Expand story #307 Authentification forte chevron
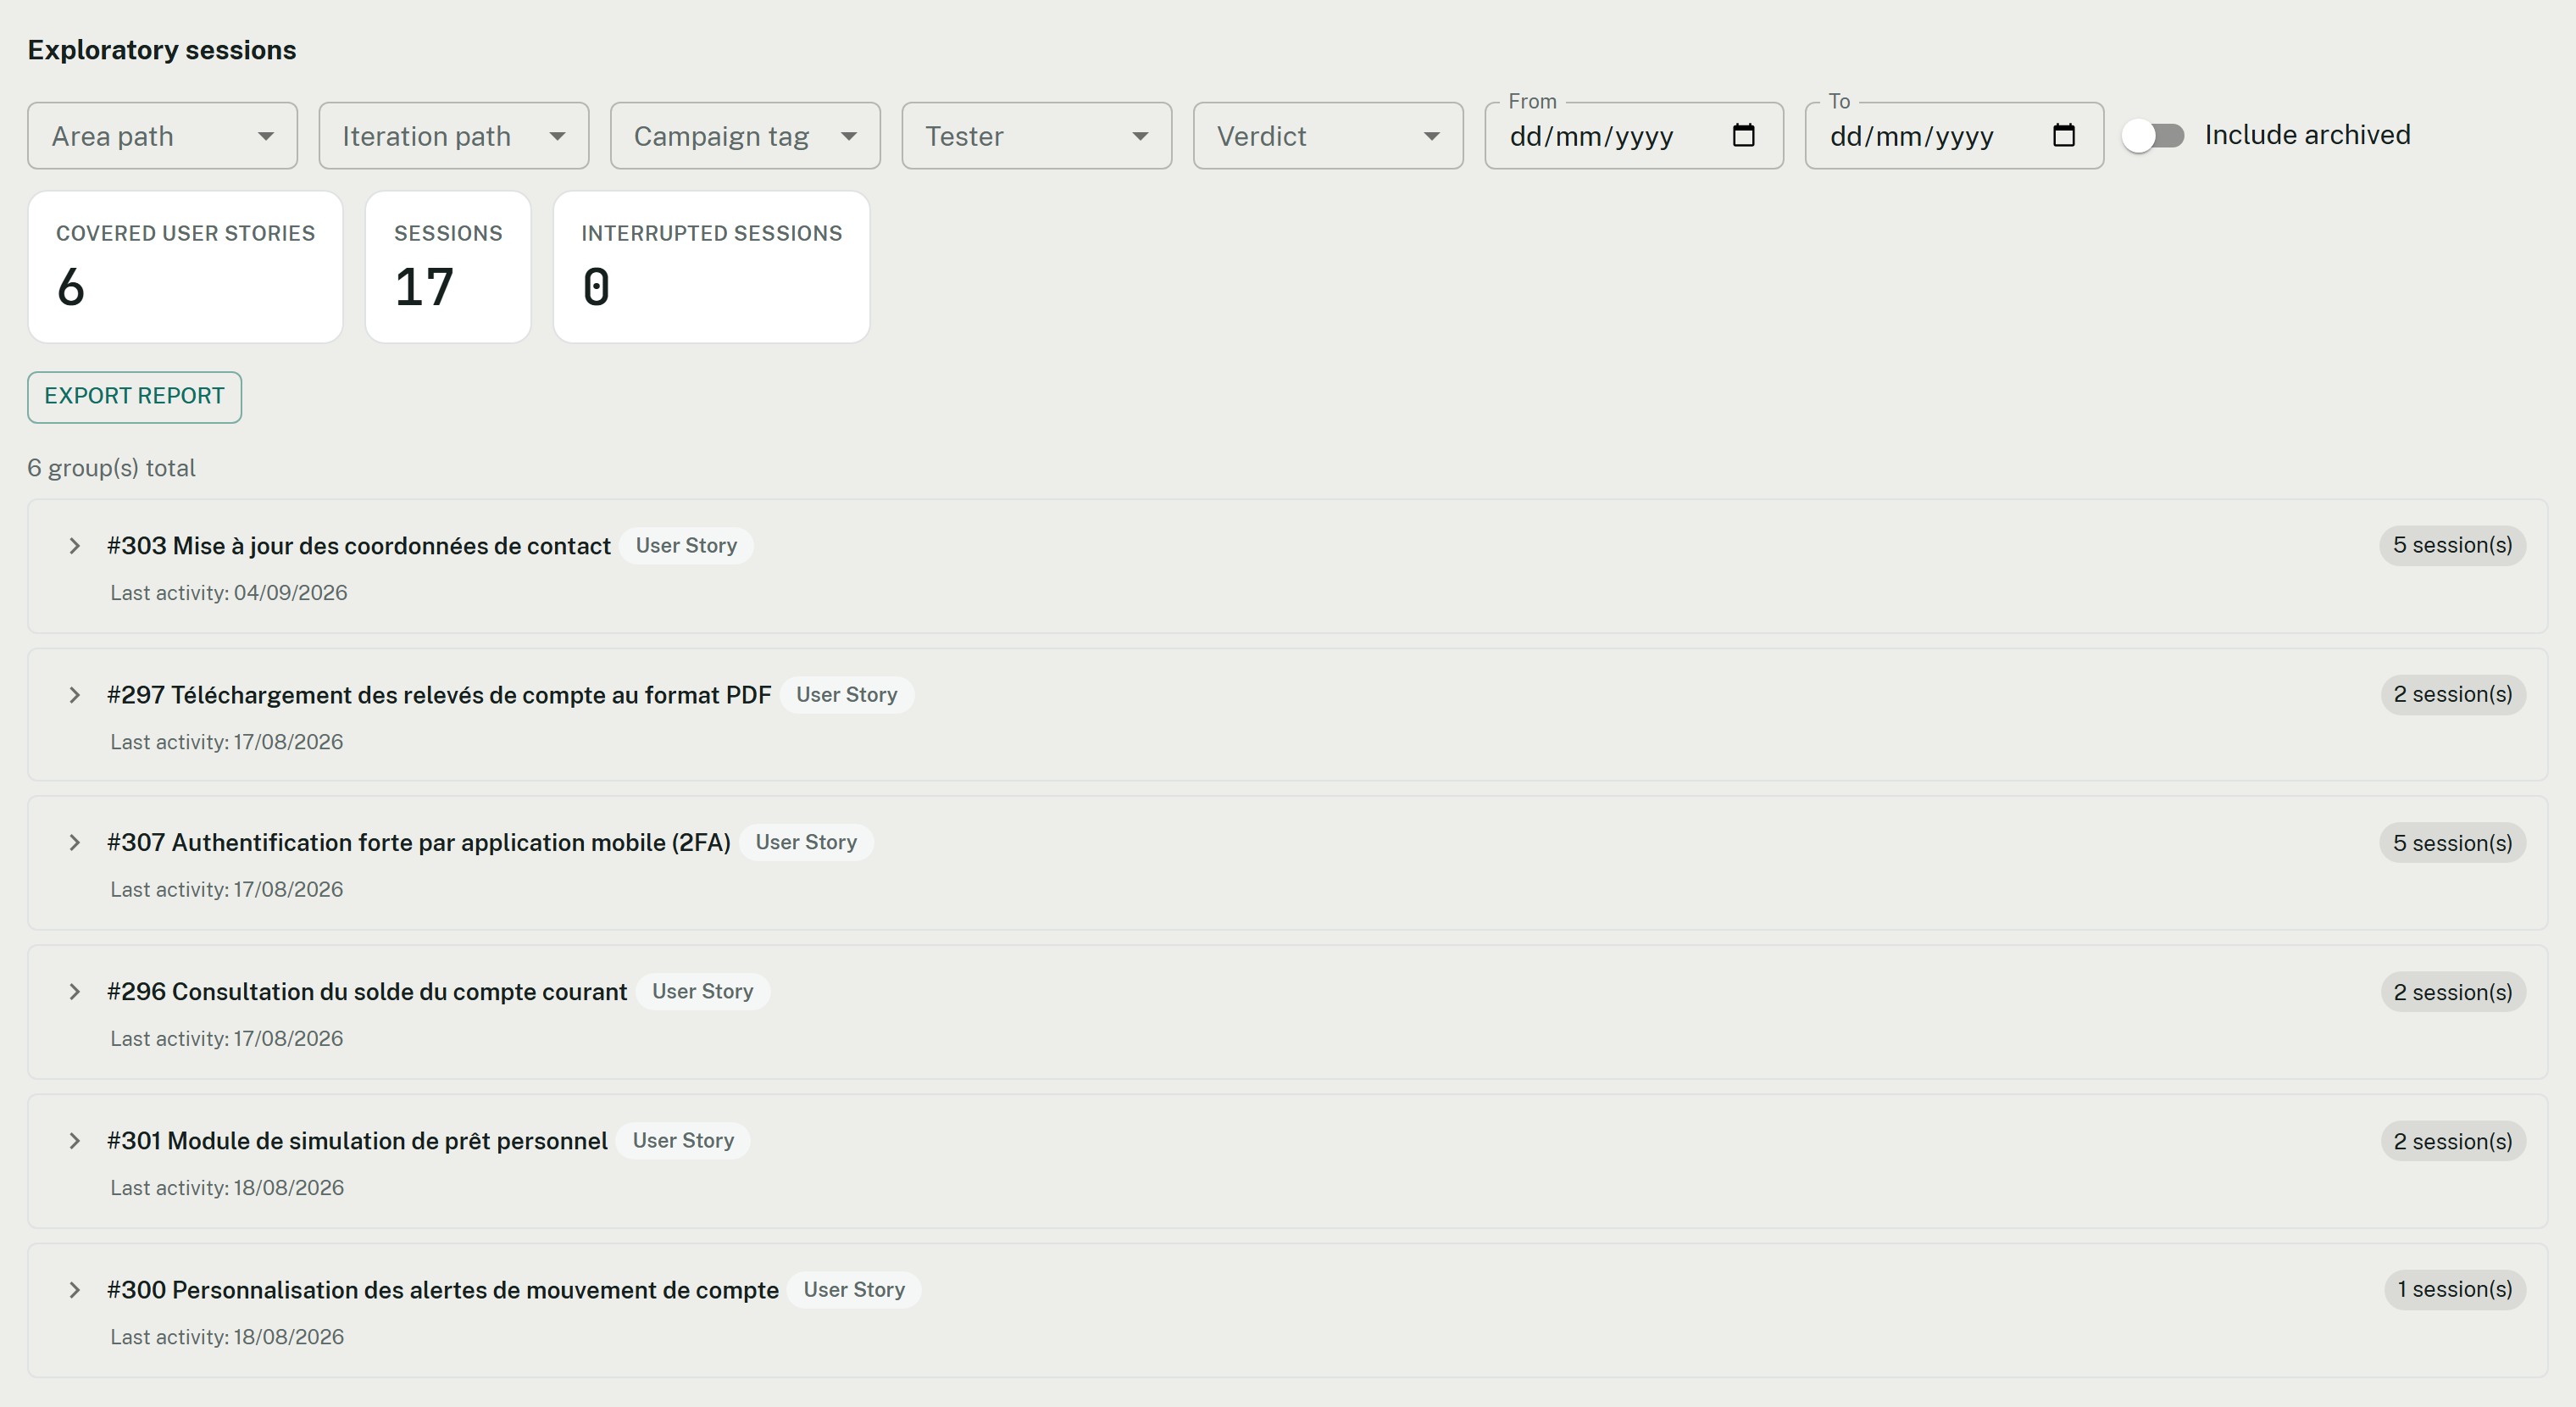Screen dimensions: 2576x1407 74,843
